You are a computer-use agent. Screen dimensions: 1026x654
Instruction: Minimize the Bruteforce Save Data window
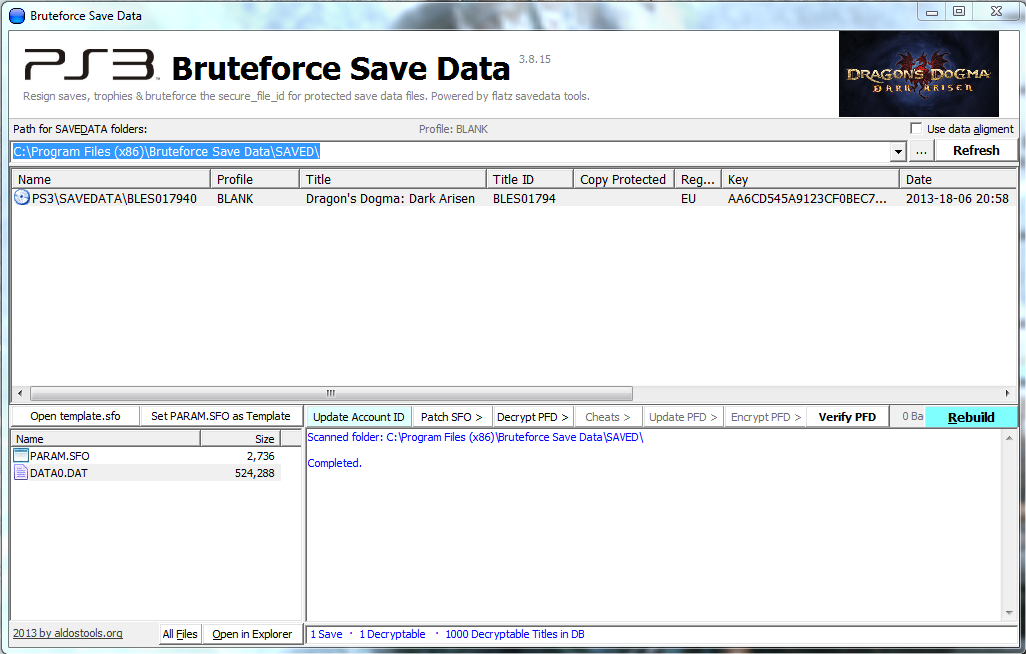(x=932, y=11)
